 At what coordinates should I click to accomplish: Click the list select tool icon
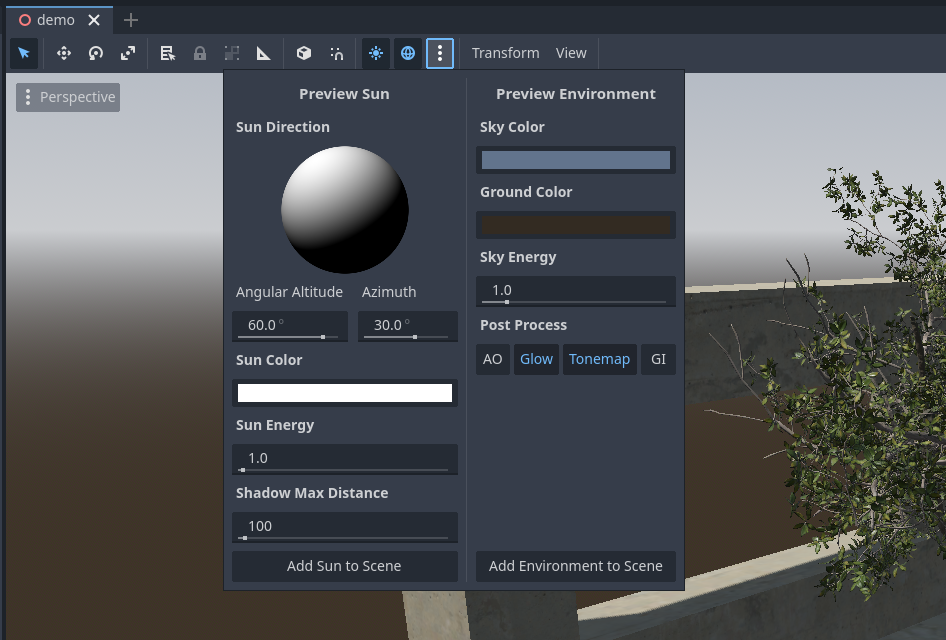click(x=168, y=53)
